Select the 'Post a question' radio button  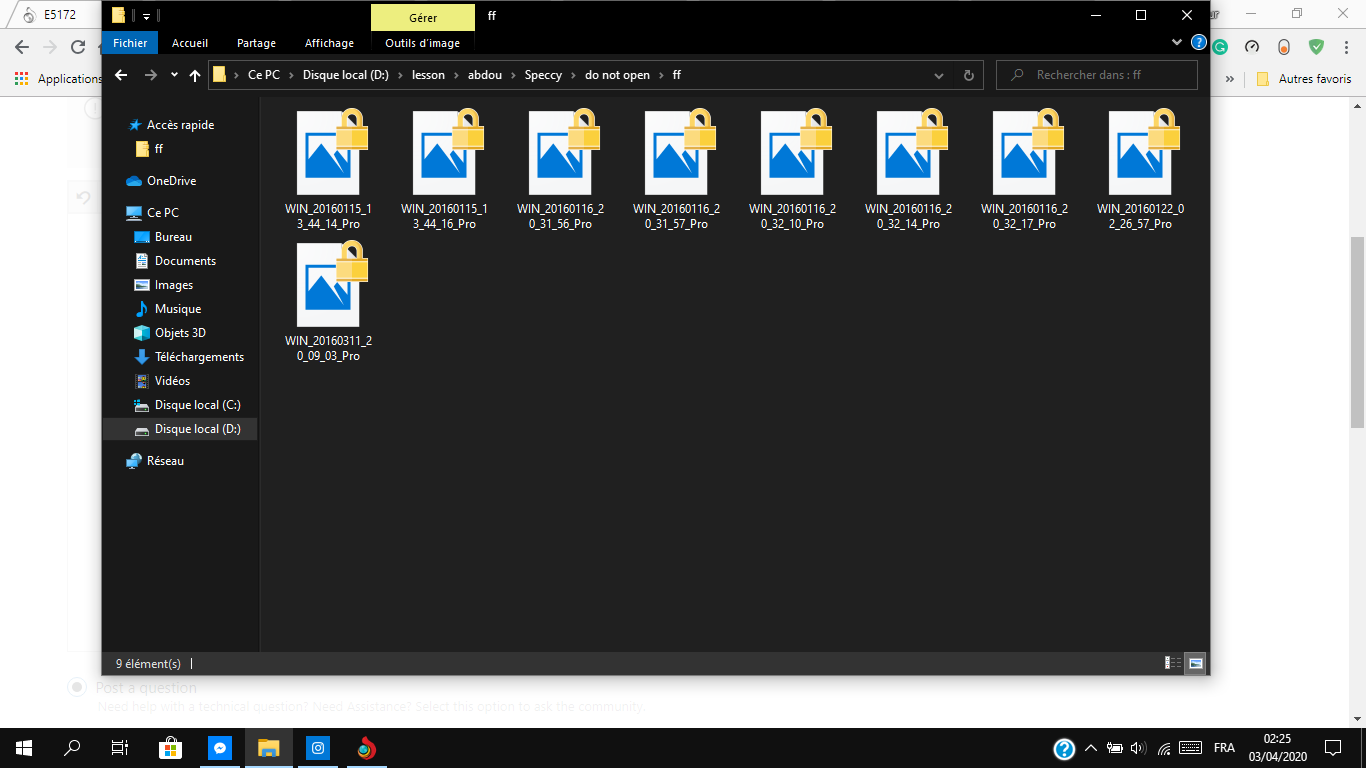pos(76,687)
